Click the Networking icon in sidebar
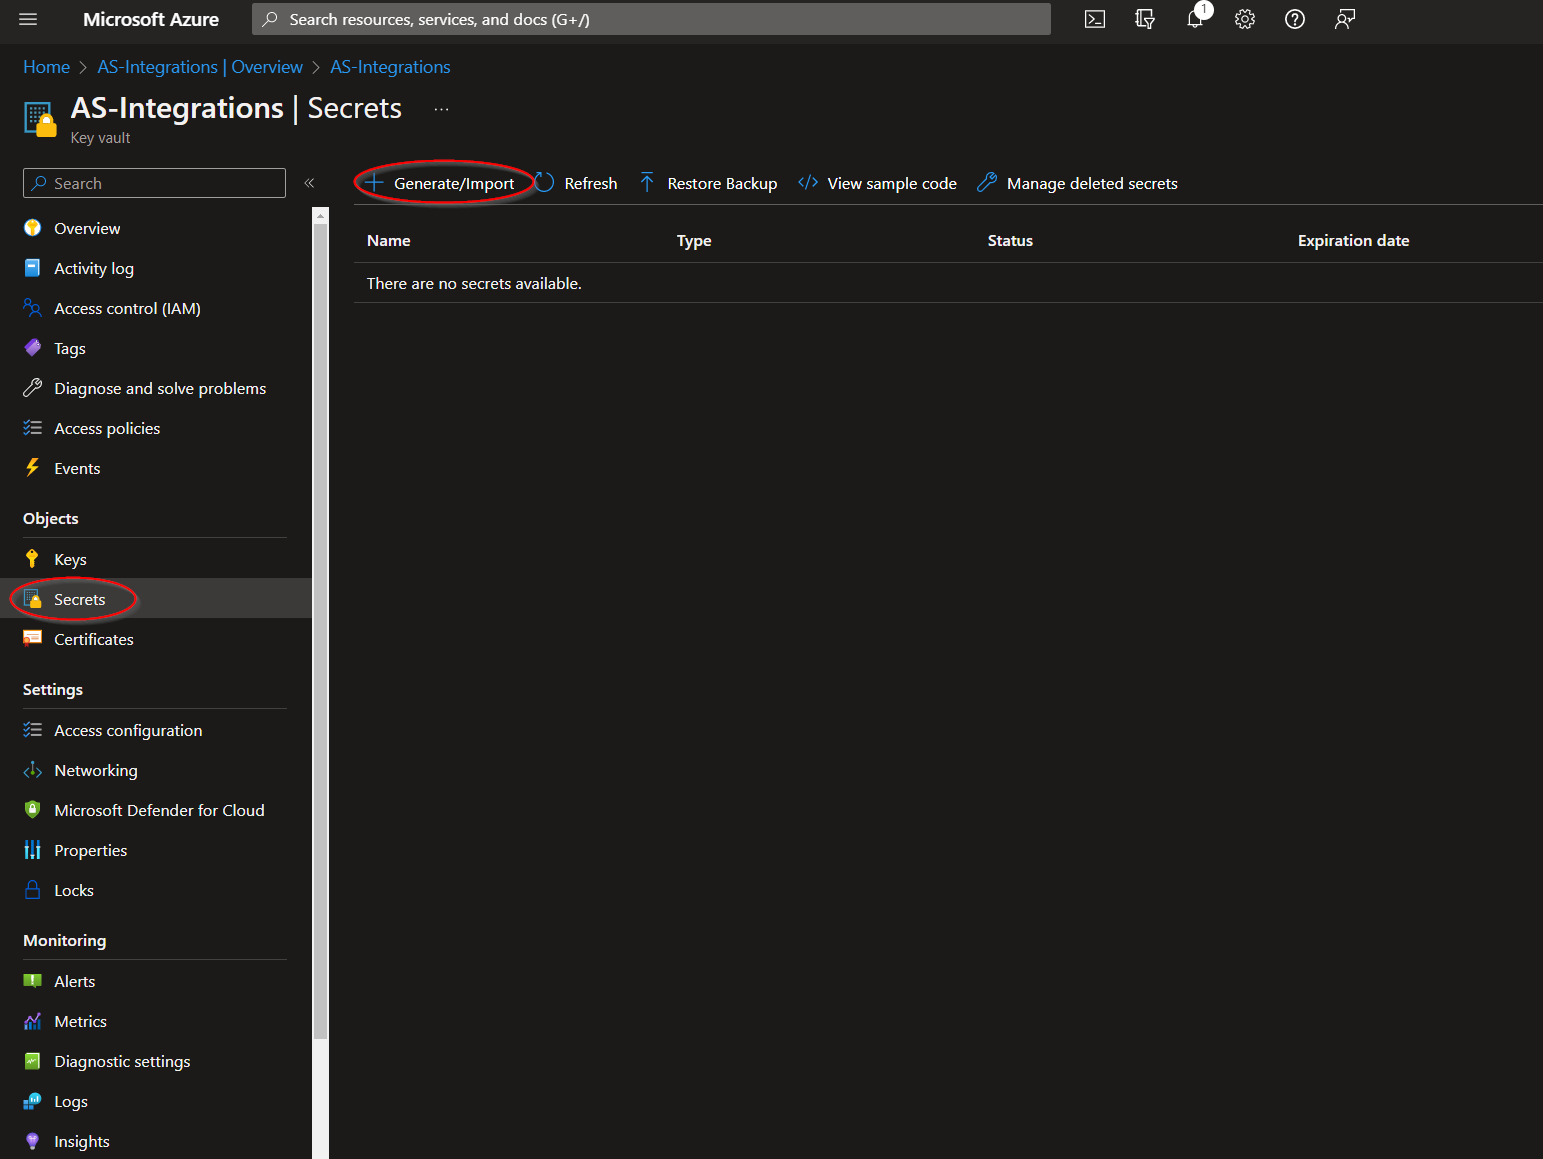The height and width of the screenshot is (1159, 1543). (33, 770)
